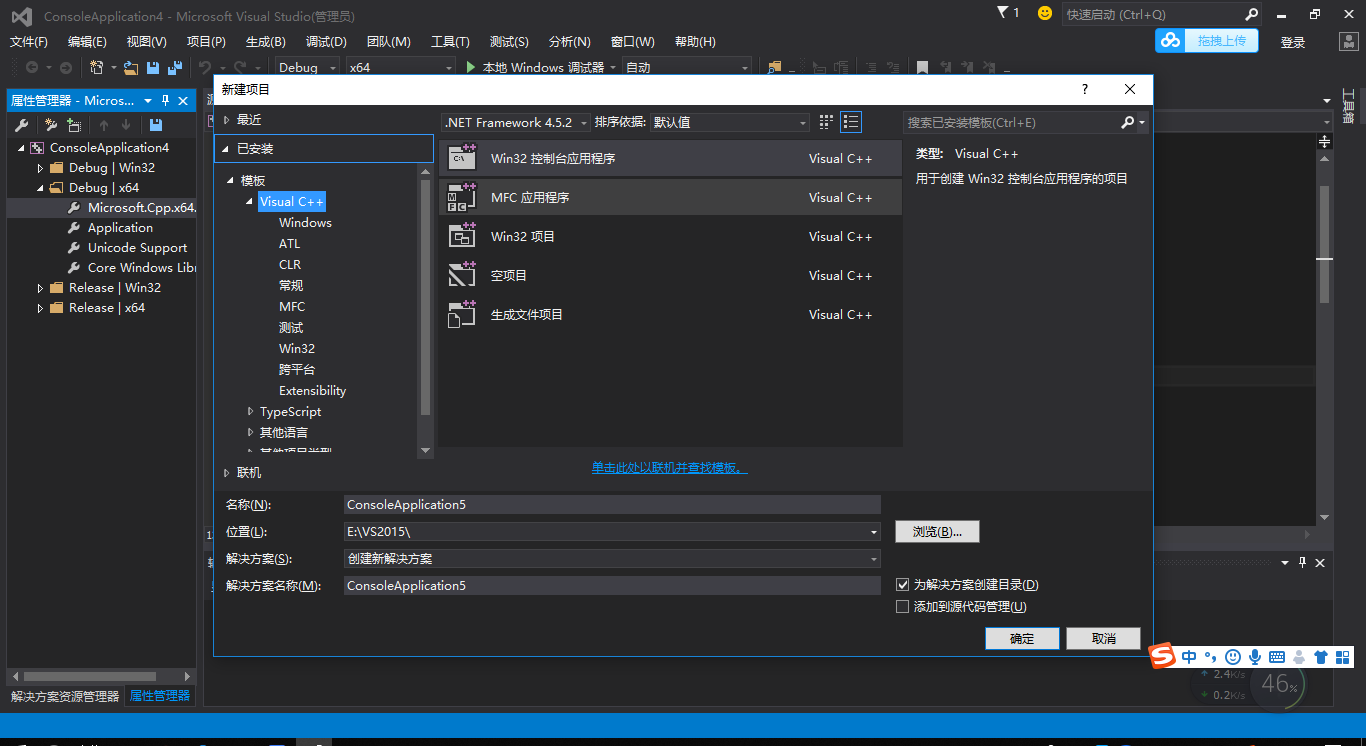Click the wrench icon in Property Manager toolbar
This screenshot has height=746, width=1366.
click(x=22, y=125)
